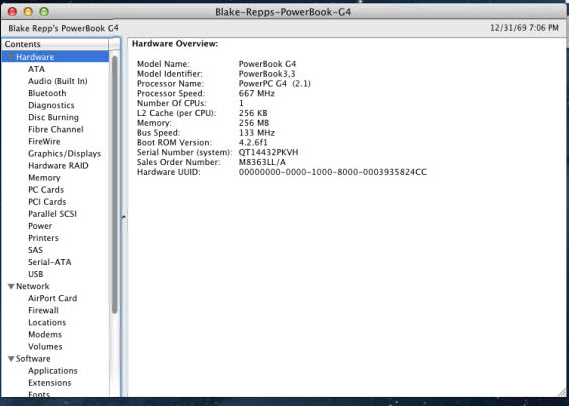This screenshot has height=406, width=569.
Task: Select ATA in the Contents list
Action: 36,69
